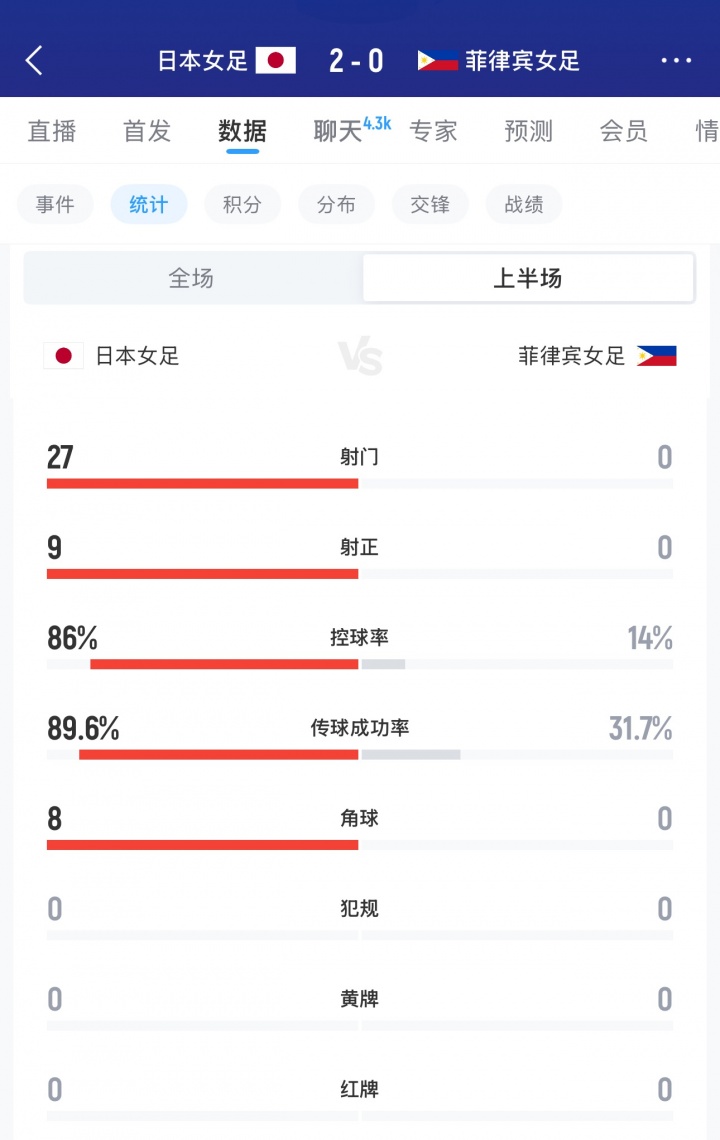Tap Philippines flag beside 菲律宾女足 in stats card

point(656,356)
